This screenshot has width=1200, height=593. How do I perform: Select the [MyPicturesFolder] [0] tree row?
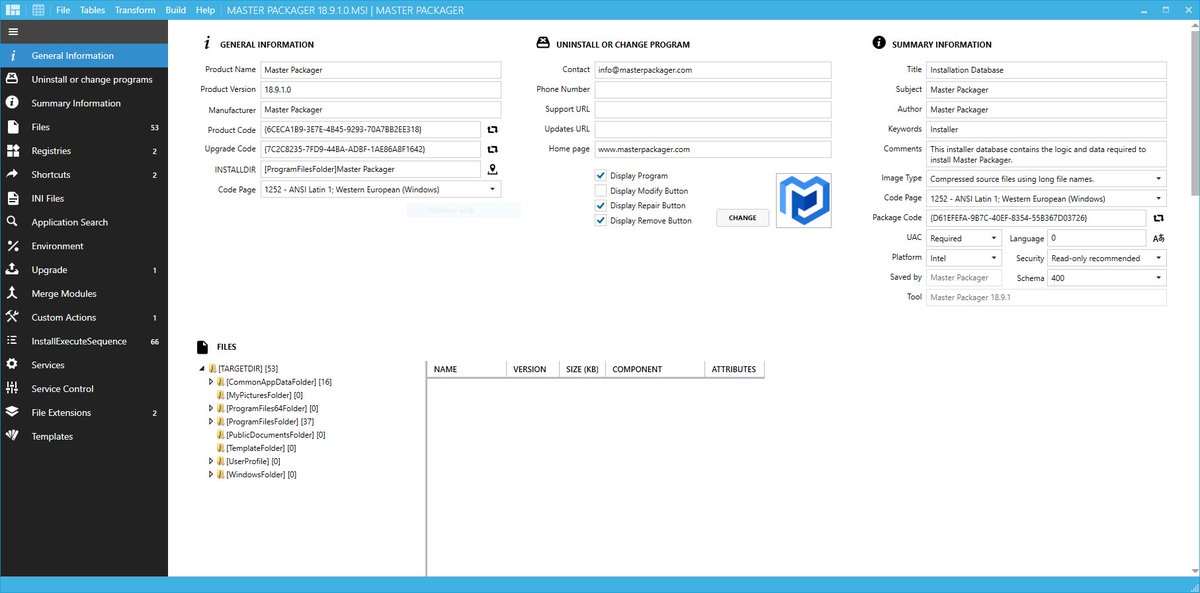(258, 395)
